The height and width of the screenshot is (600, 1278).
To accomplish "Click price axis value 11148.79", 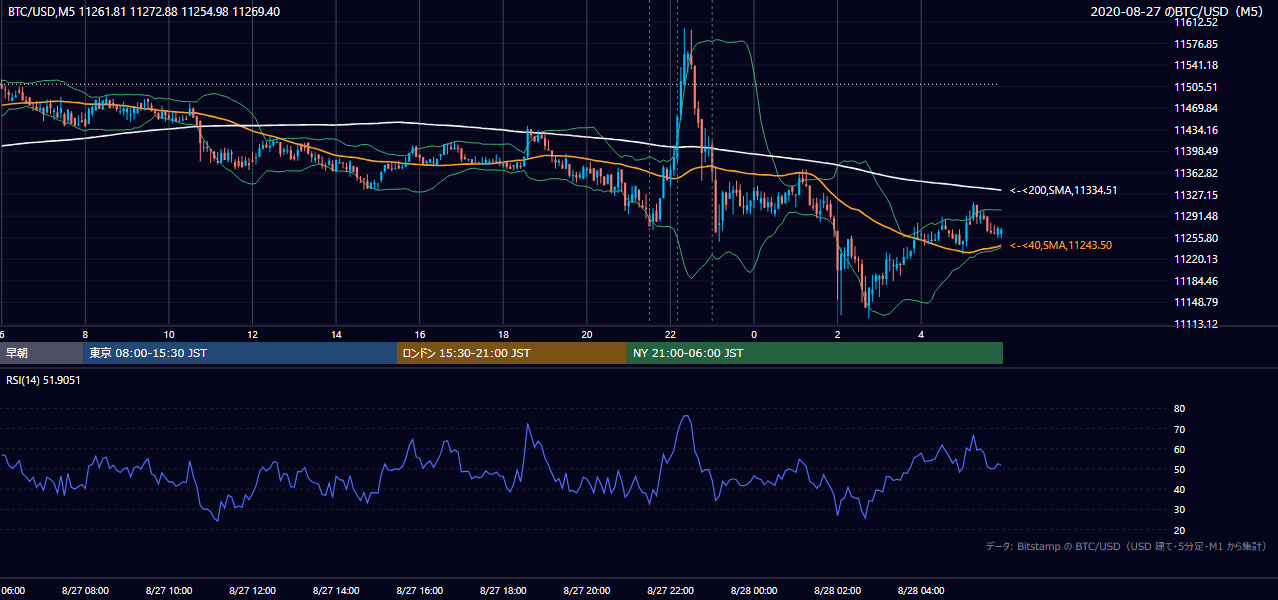I will pos(1197,302).
